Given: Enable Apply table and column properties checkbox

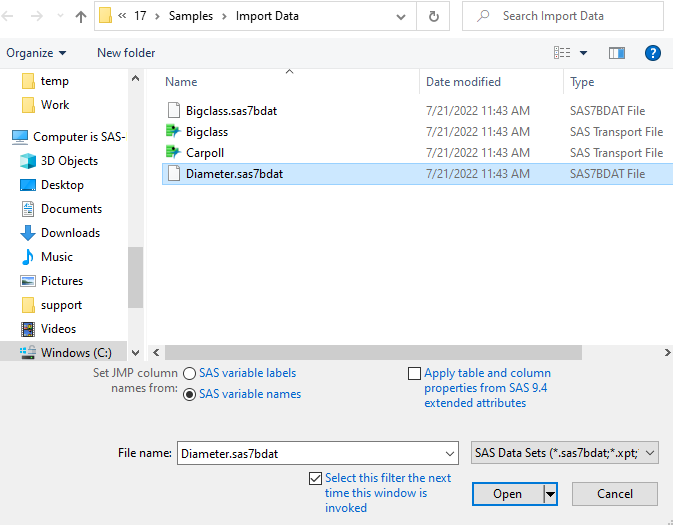Looking at the screenshot, I should pyautogui.click(x=414, y=373).
